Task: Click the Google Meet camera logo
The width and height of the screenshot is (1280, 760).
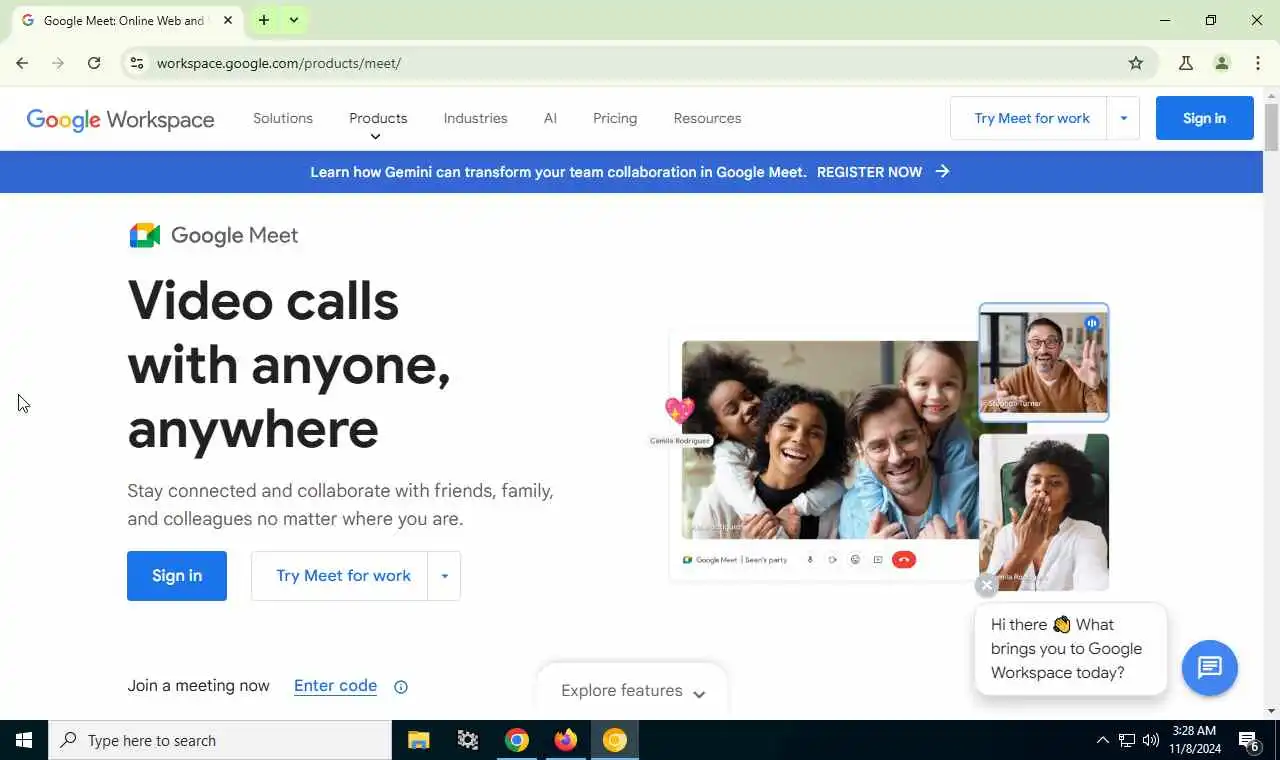Action: coord(144,235)
